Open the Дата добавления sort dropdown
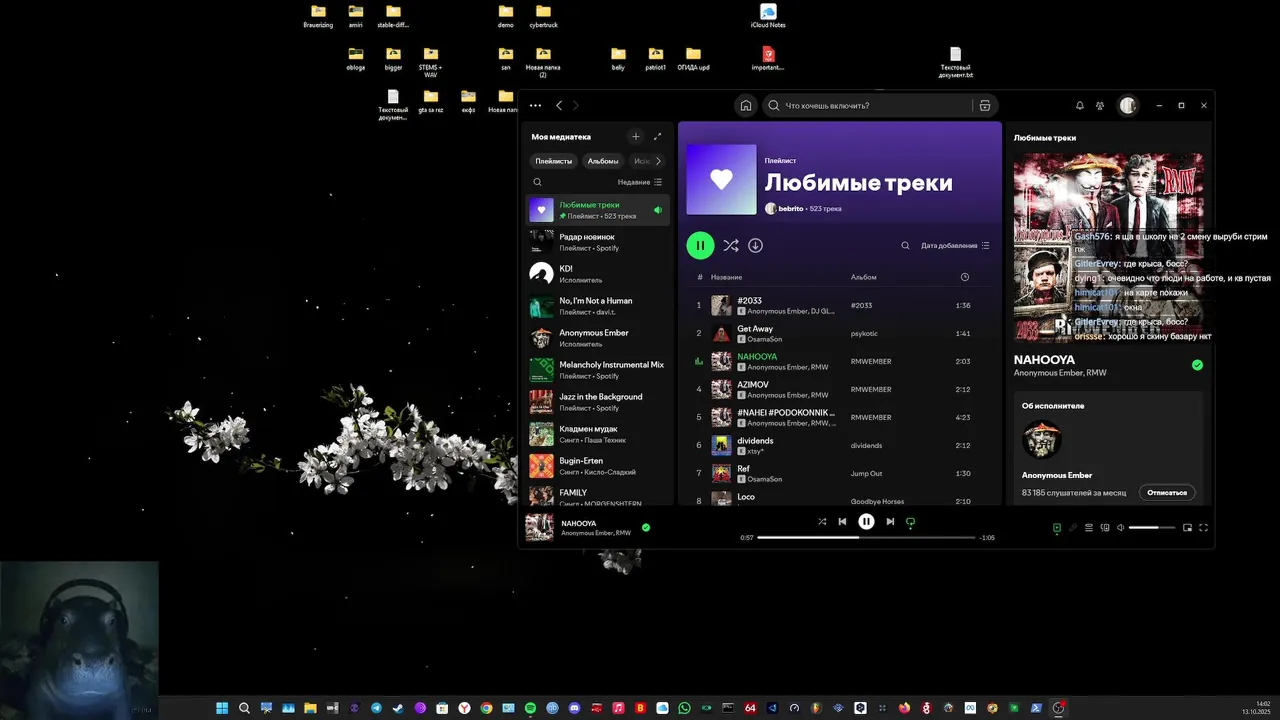 click(x=955, y=245)
